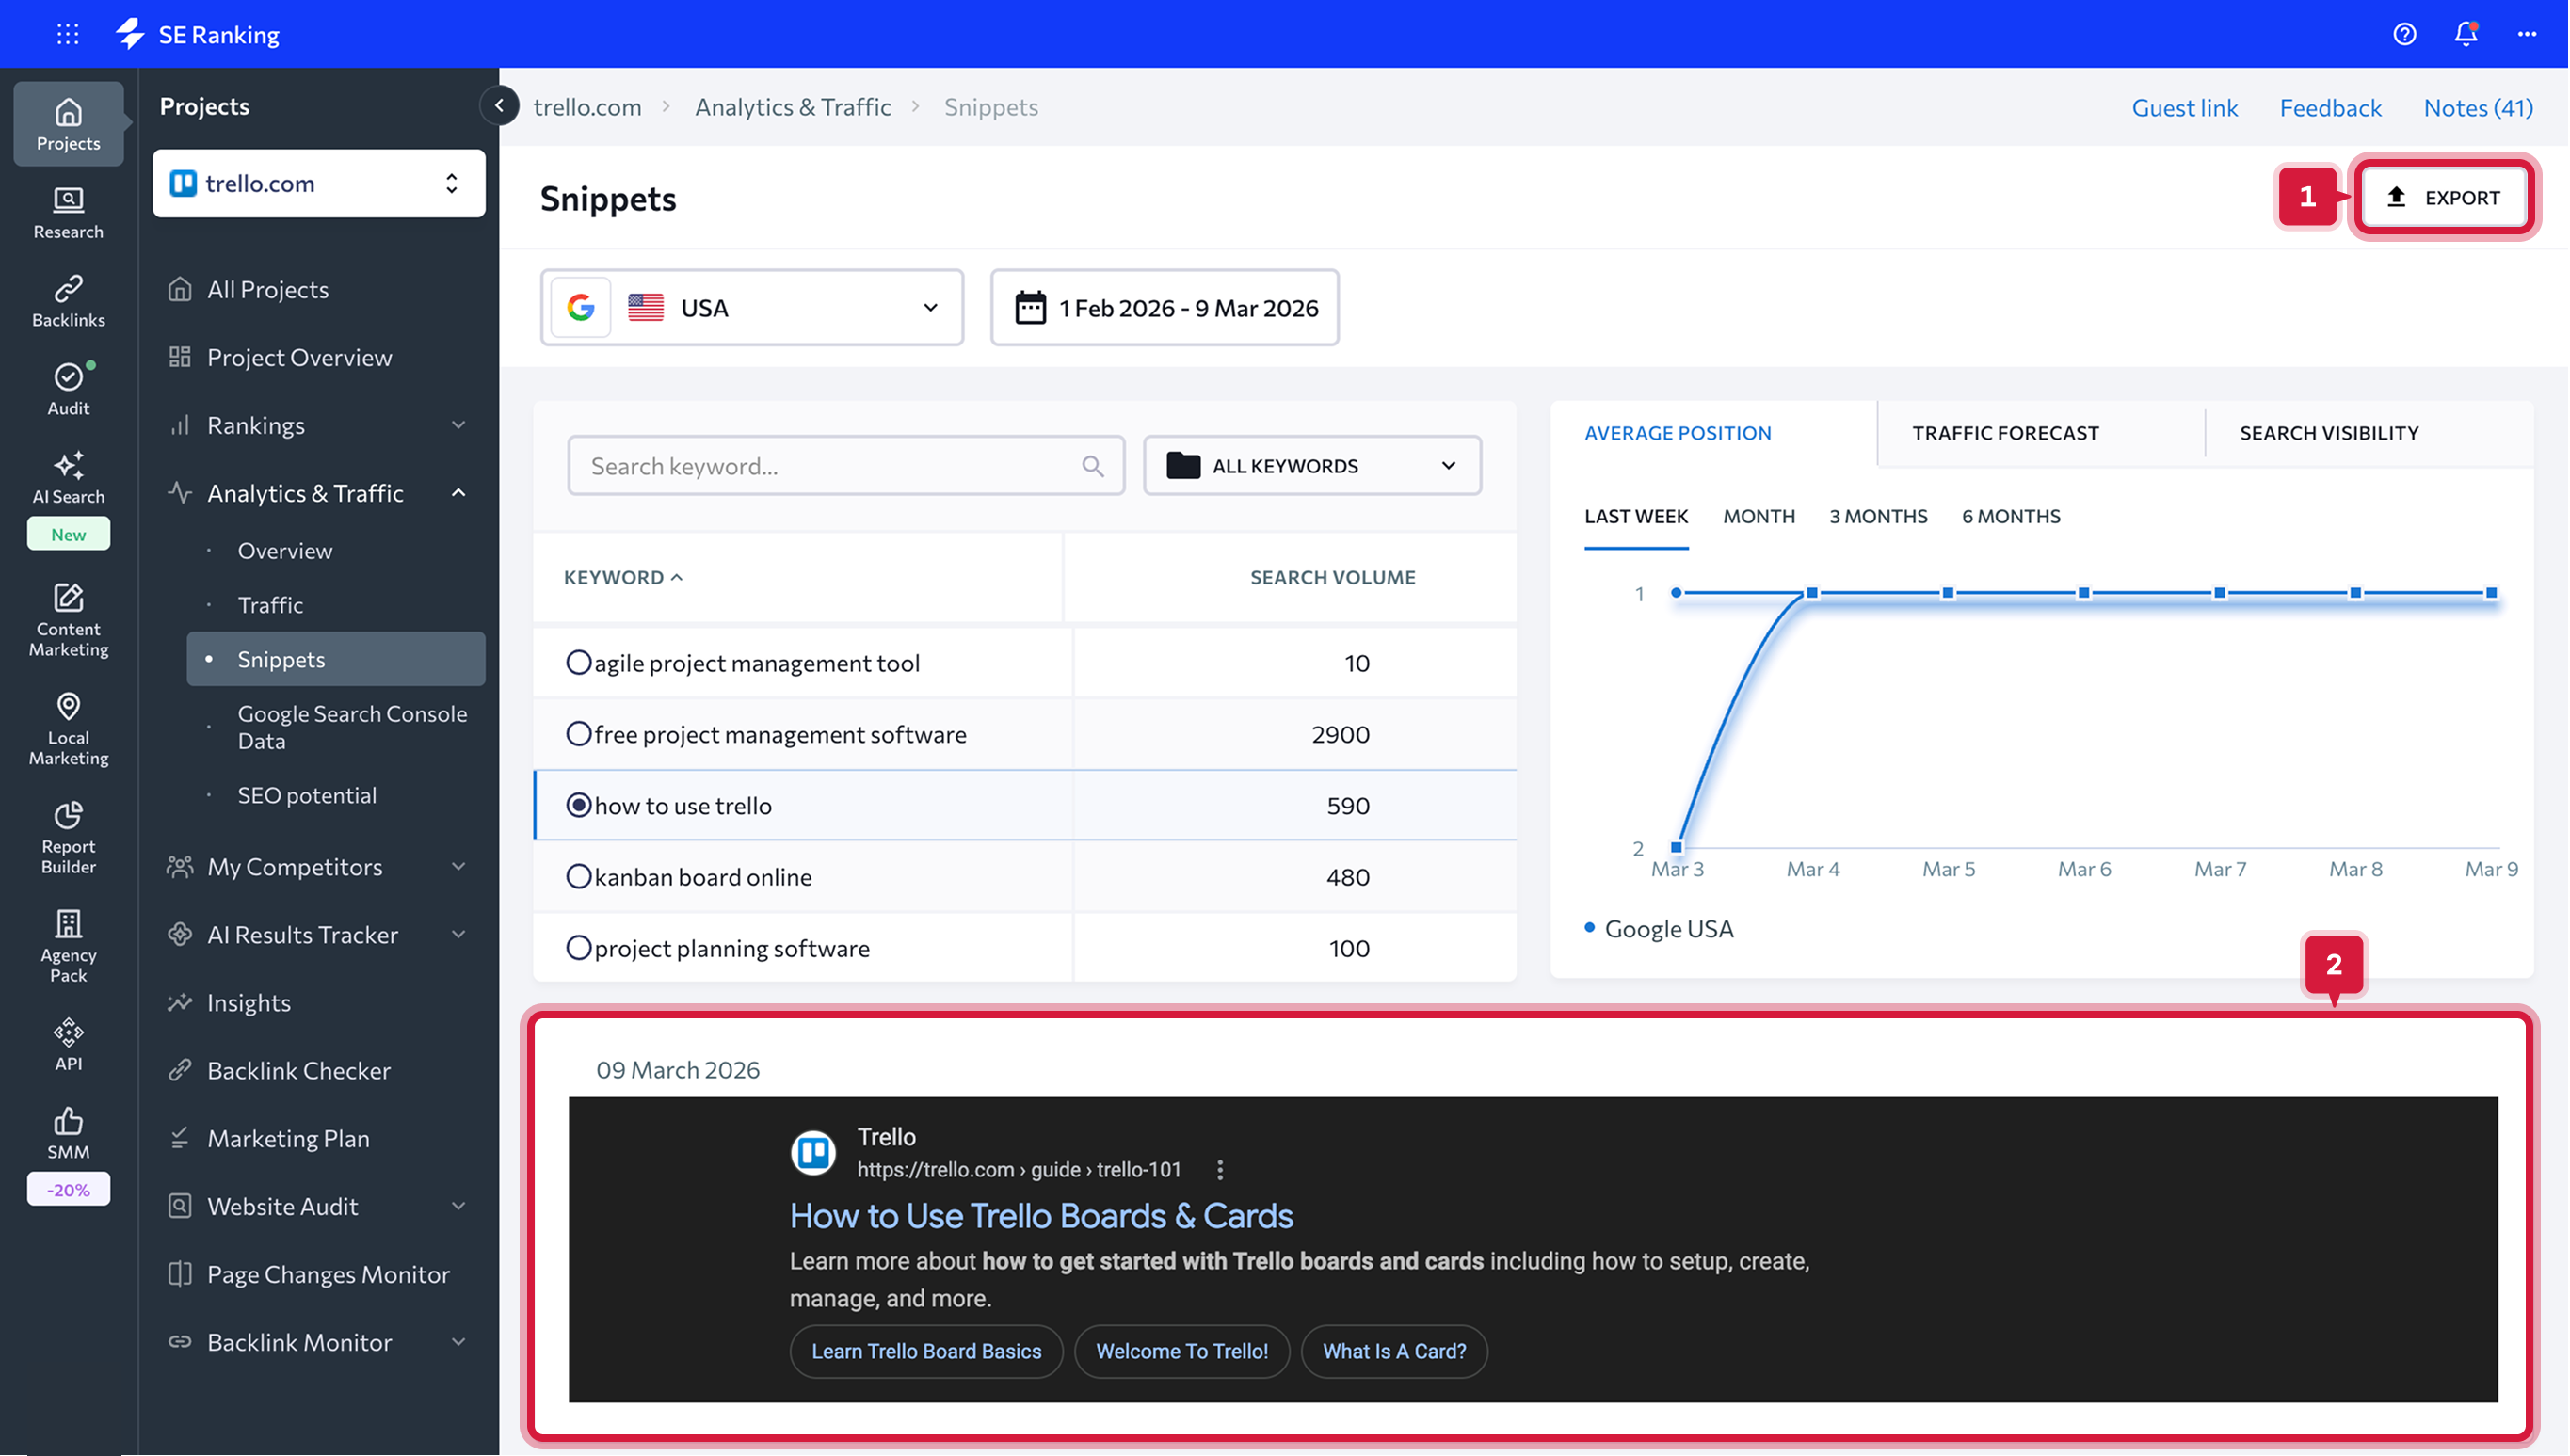Click the Export button
The width and height of the screenshot is (2570, 1456).
[2442, 198]
